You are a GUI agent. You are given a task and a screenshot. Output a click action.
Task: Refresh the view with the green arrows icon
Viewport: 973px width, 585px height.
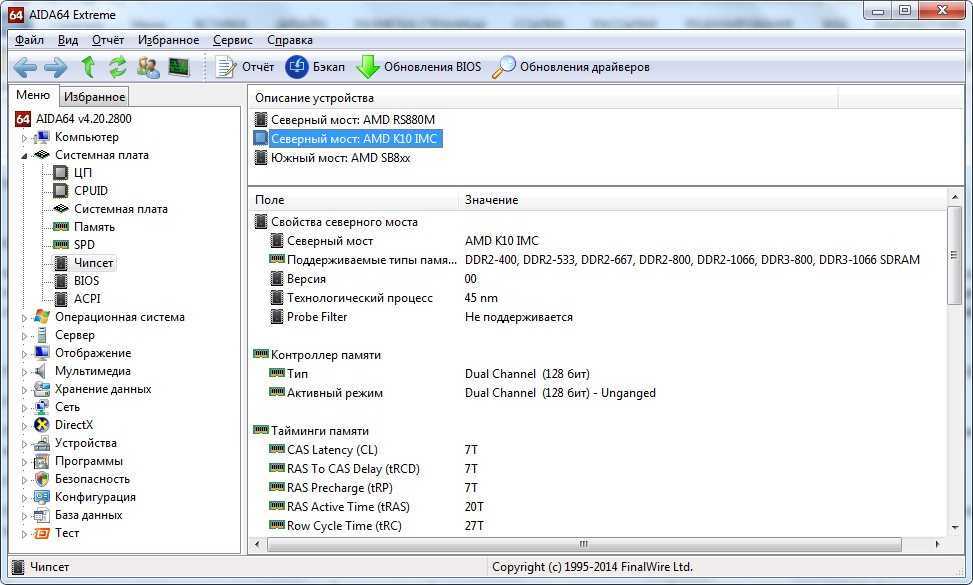click(117, 67)
